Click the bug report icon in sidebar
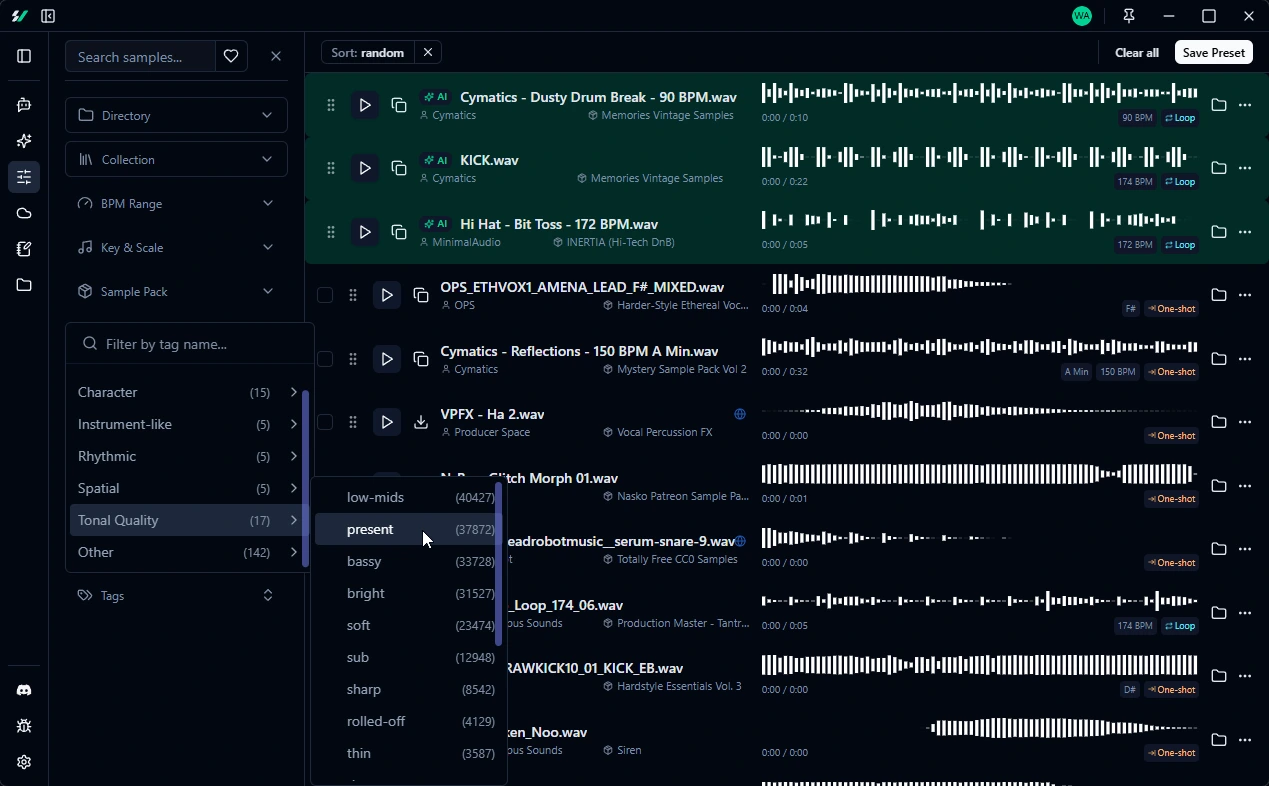 pos(23,726)
